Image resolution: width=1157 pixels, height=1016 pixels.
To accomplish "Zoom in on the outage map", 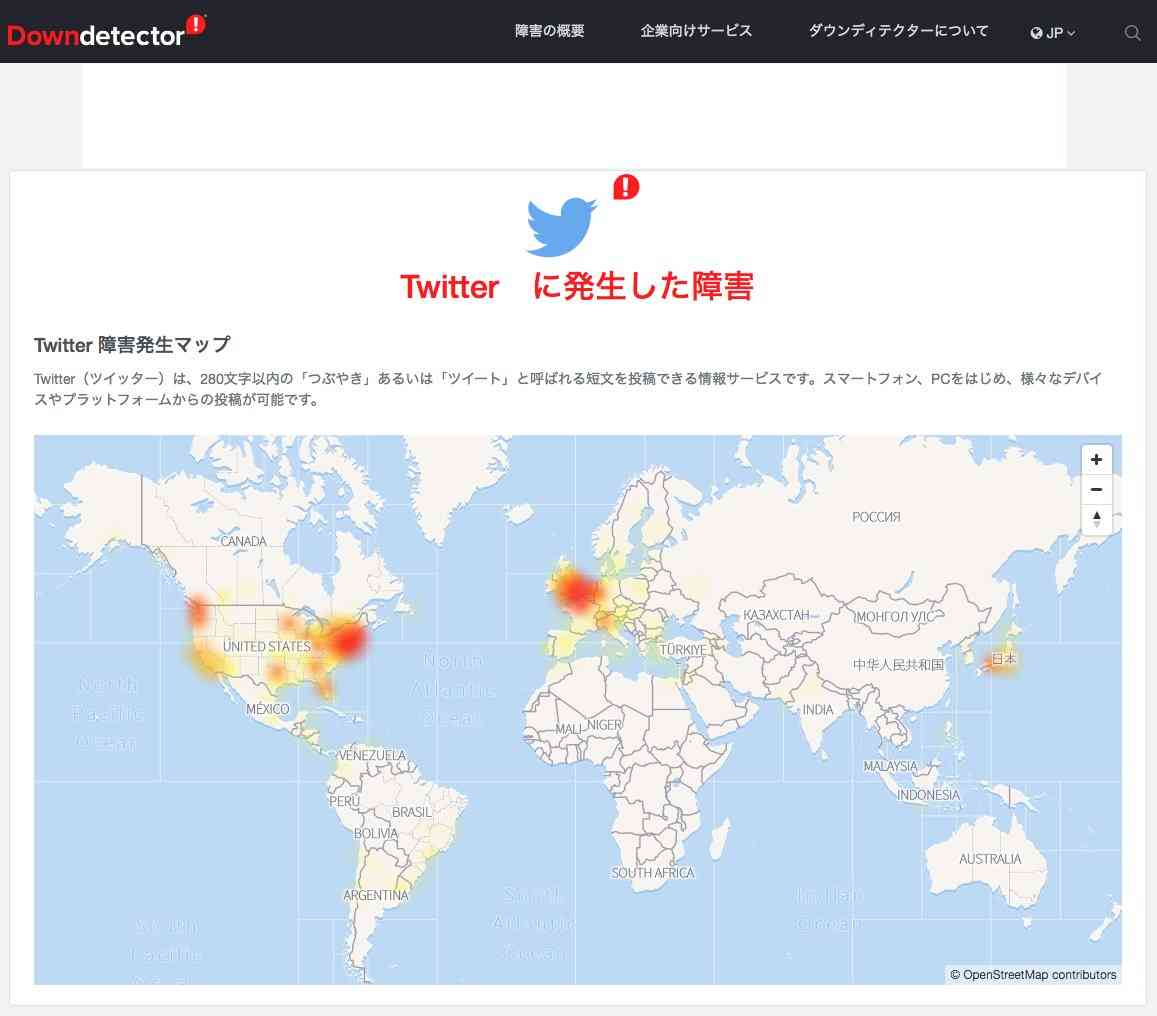I will tap(1096, 460).
